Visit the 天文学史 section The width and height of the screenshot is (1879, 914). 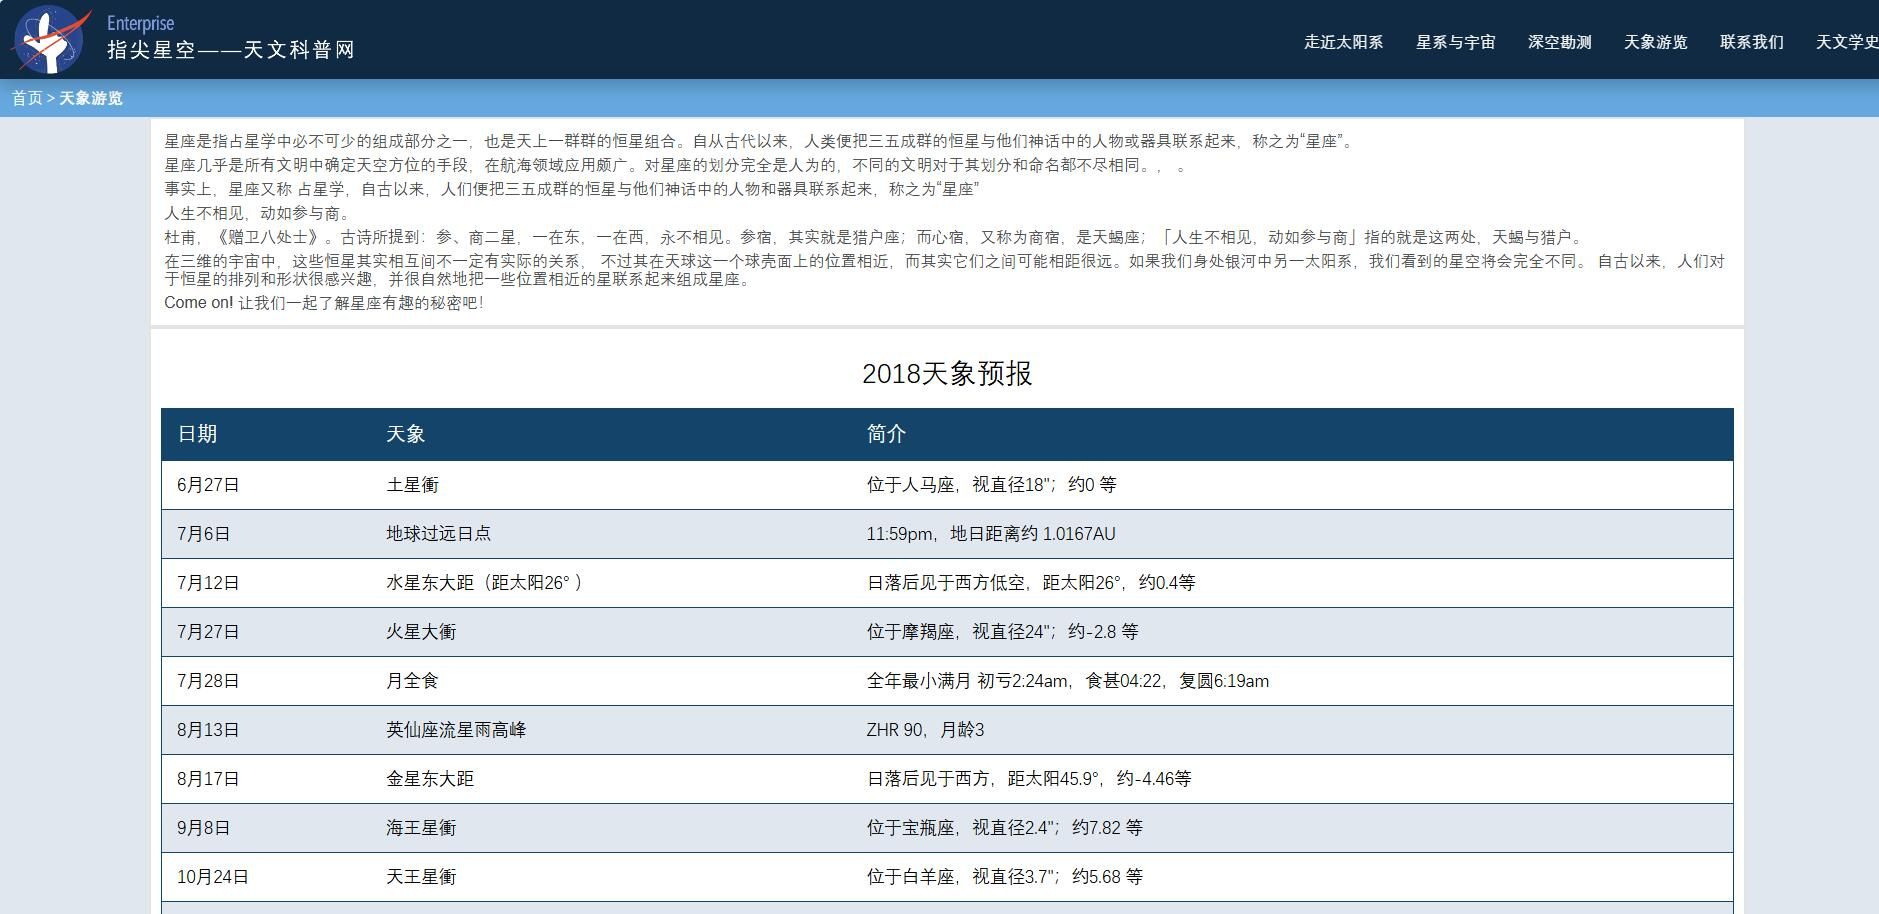point(1845,43)
